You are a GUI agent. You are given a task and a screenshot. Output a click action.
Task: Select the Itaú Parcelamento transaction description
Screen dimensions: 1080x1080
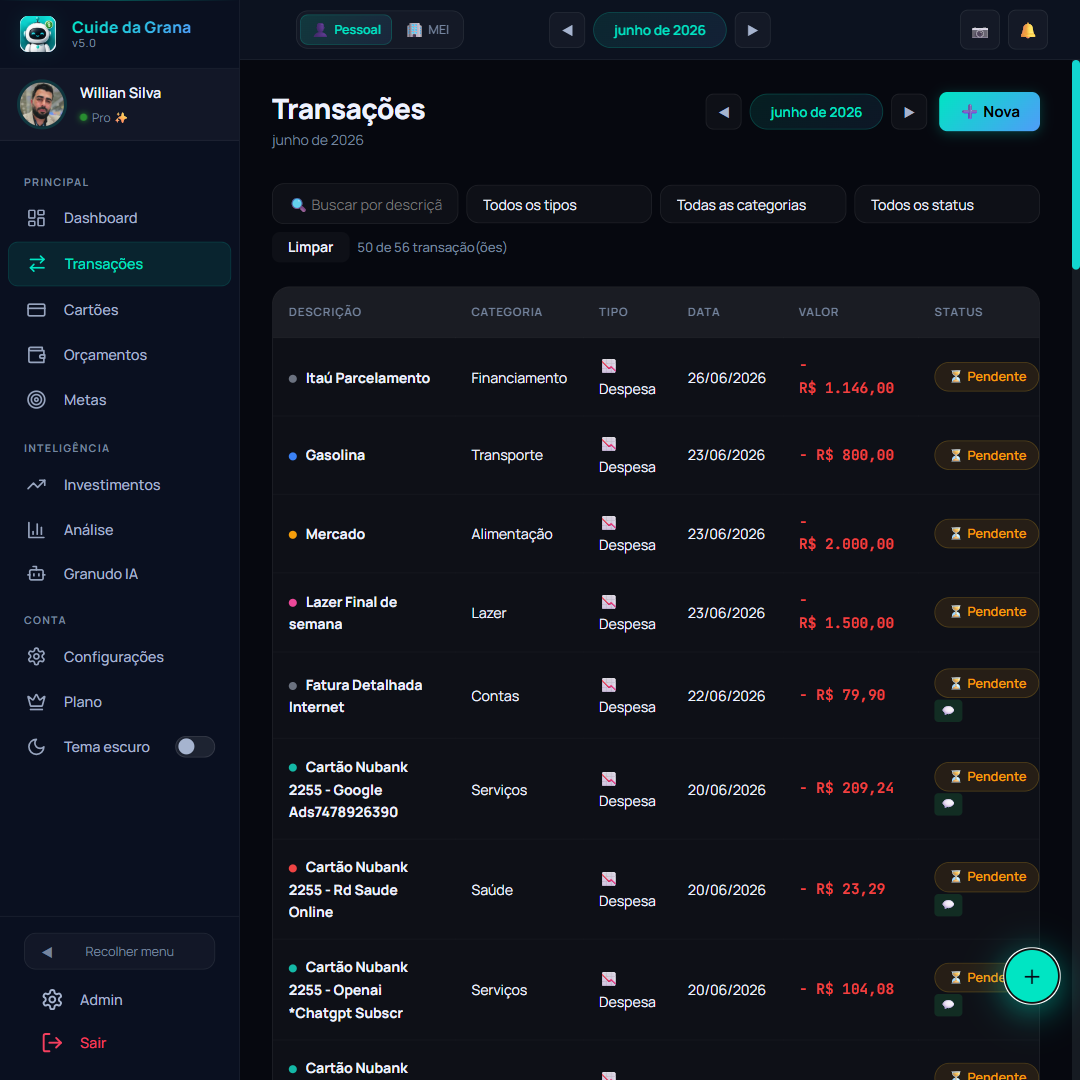(367, 378)
